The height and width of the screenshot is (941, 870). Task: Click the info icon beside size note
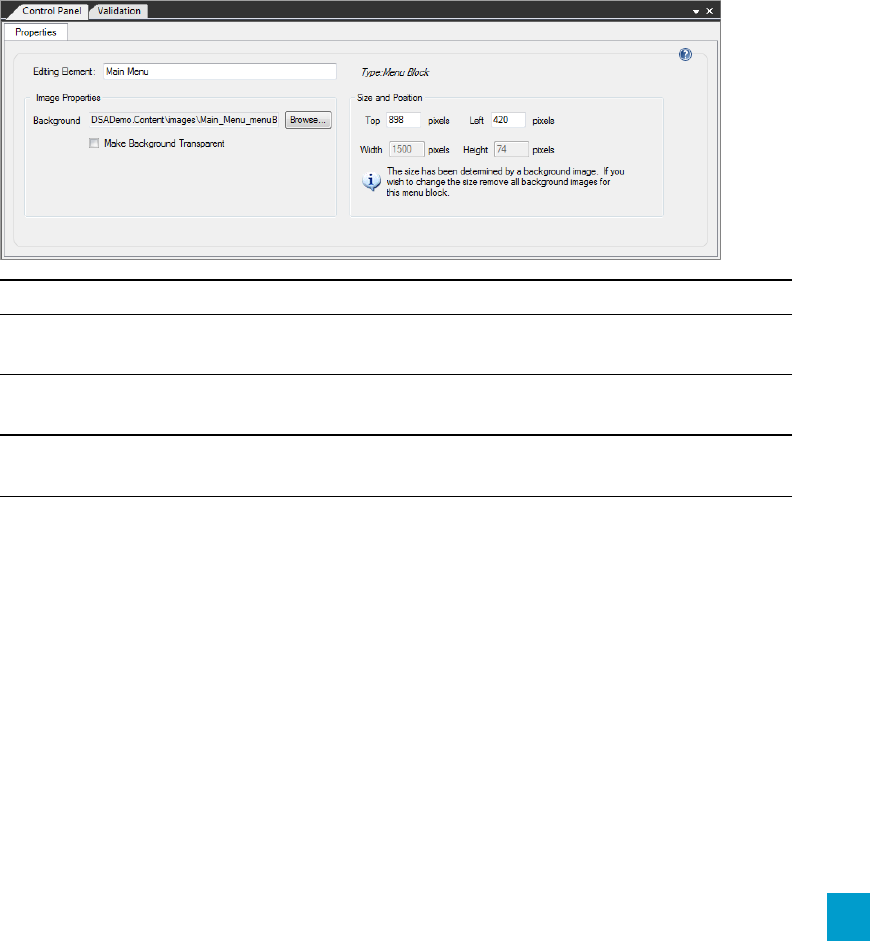371,181
